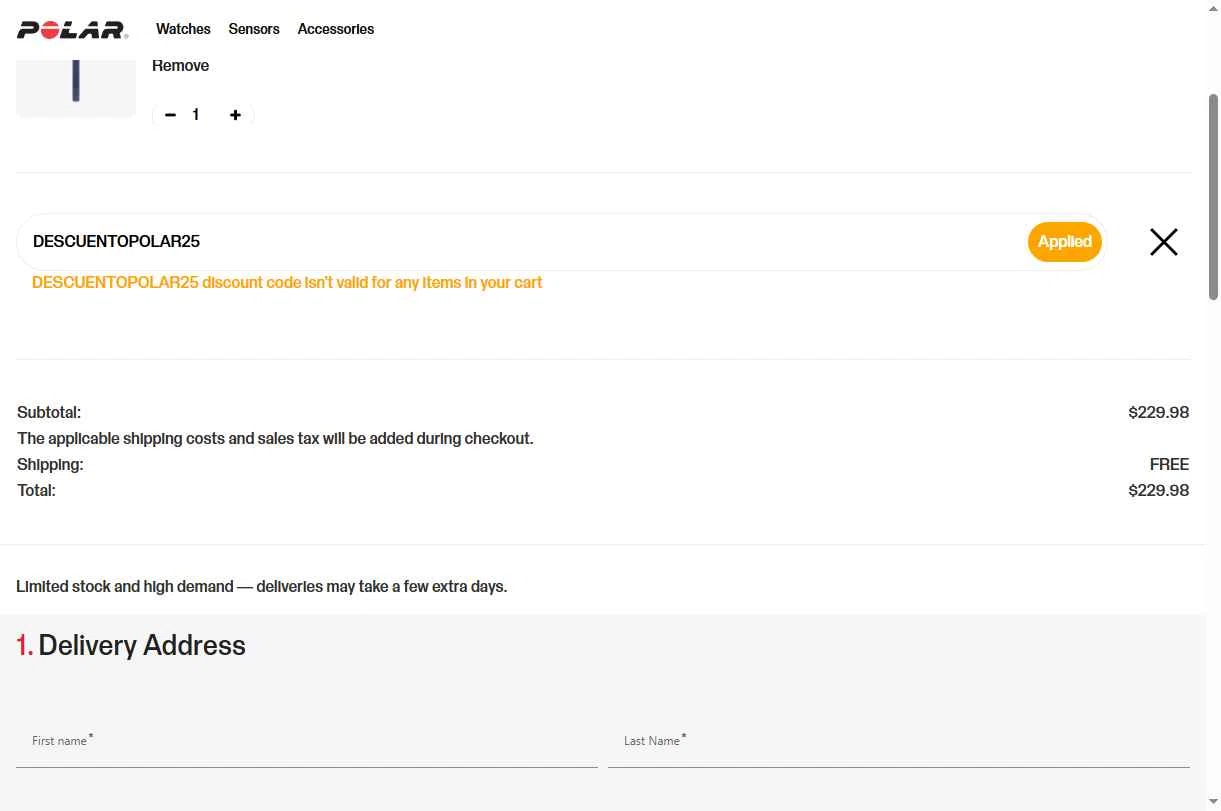Select the Total amount $229.98
The height and width of the screenshot is (811, 1221).
1158,490
